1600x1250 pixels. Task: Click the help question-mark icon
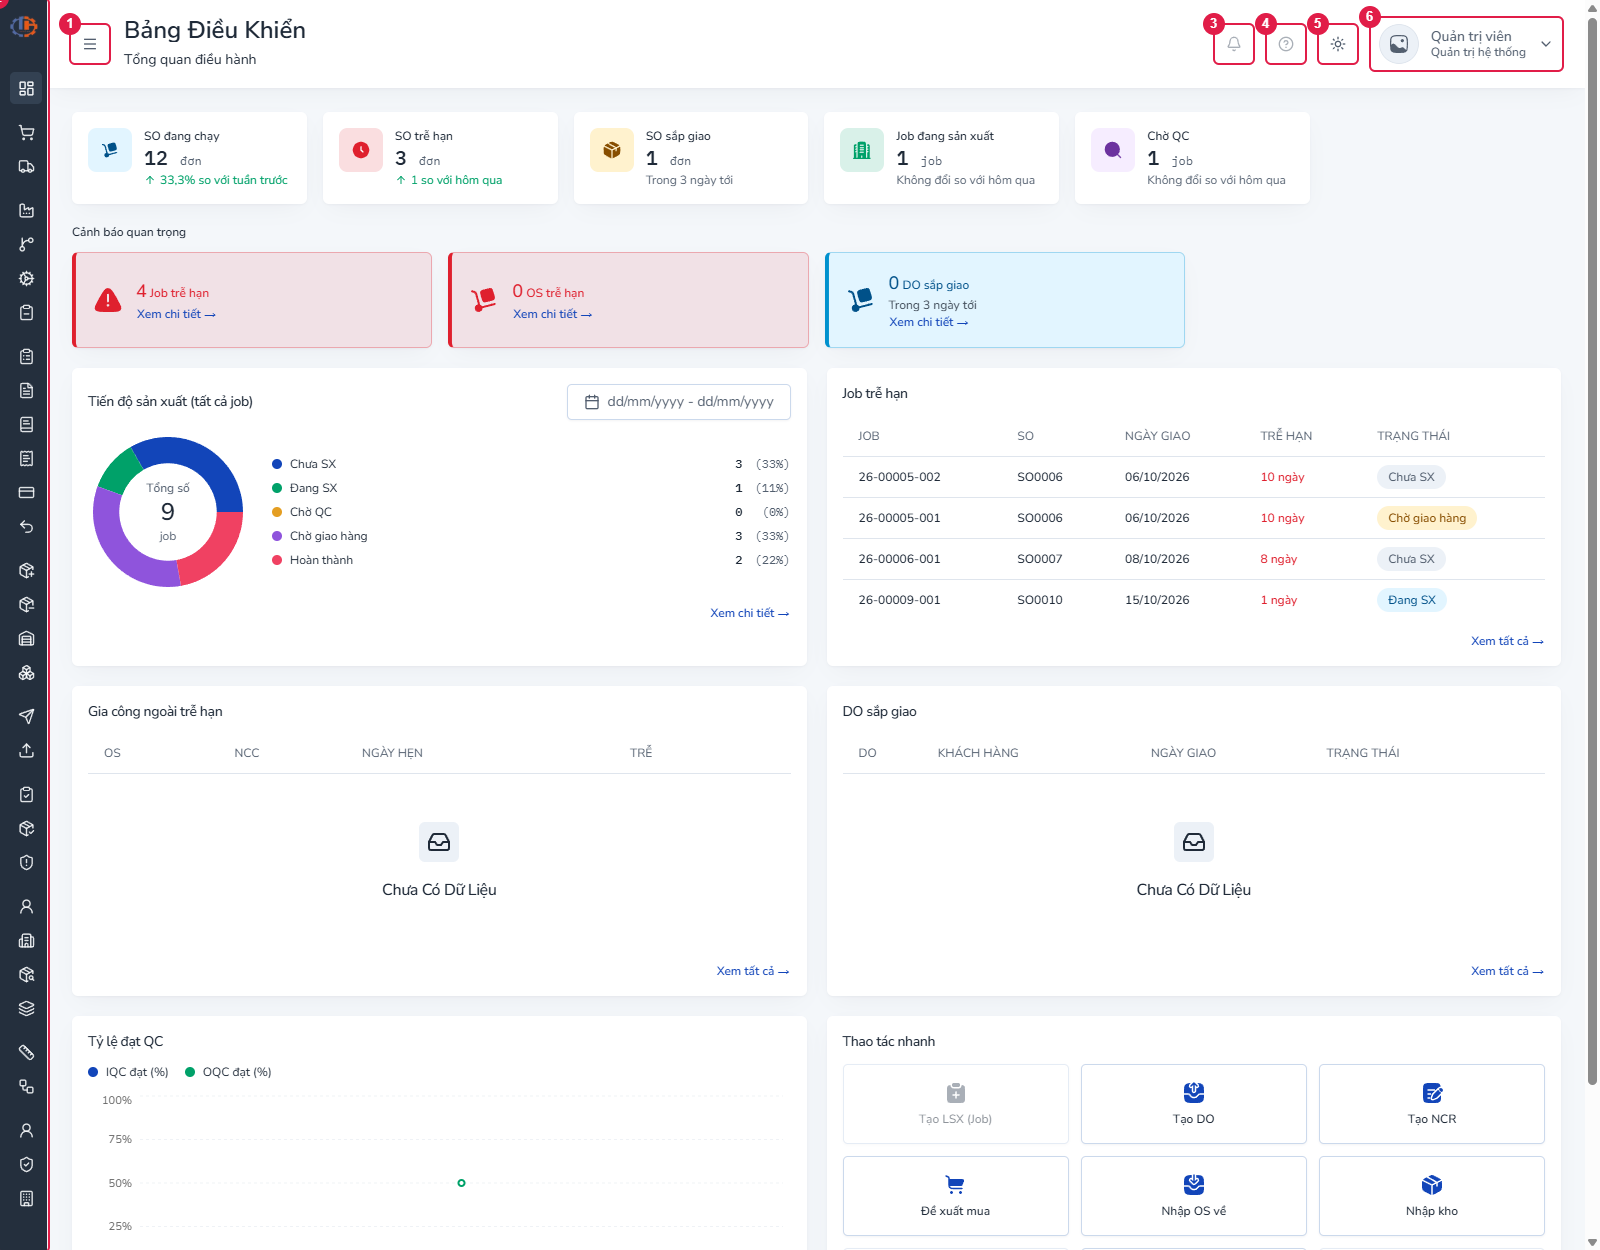tap(1286, 44)
